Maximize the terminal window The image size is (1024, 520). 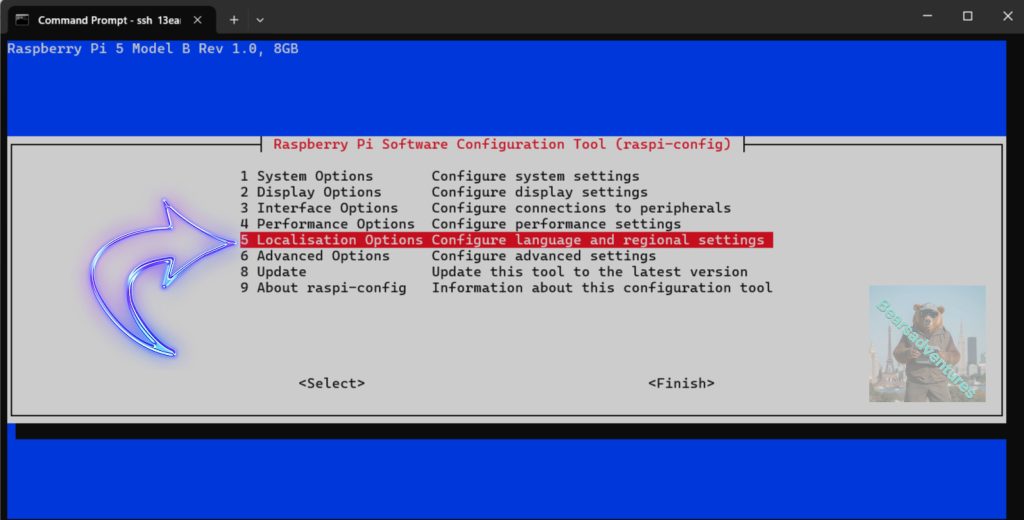pos(968,16)
